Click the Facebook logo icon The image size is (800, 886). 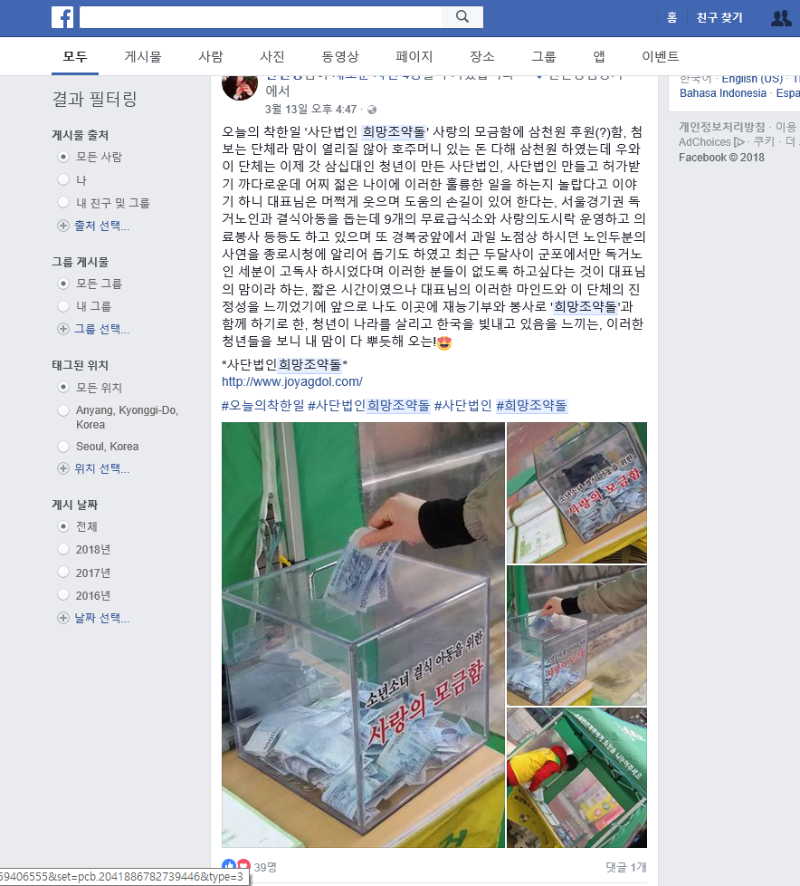(62, 17)
